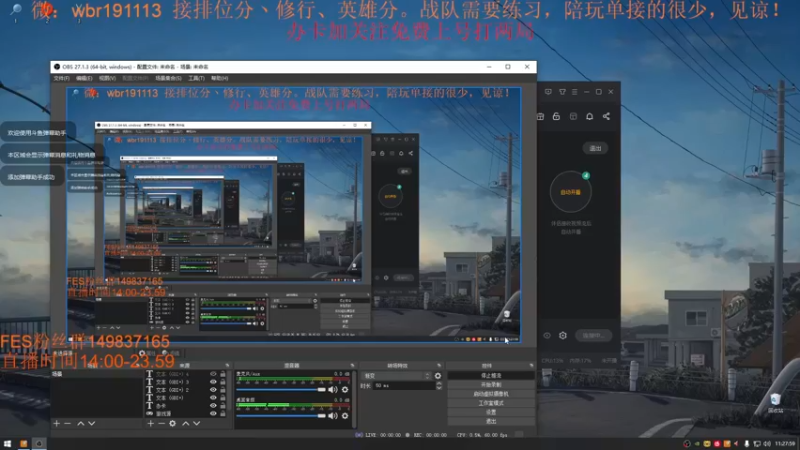Open 工具(T) menu in OBS
The width and height of the screenshot is (800, 450).
[196, 78]
